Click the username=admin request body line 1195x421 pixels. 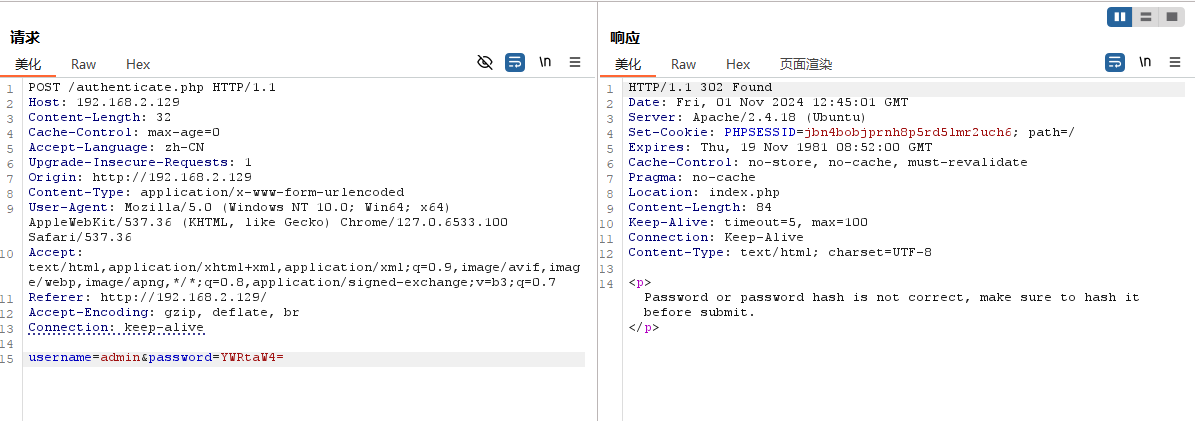click(156, 358)
